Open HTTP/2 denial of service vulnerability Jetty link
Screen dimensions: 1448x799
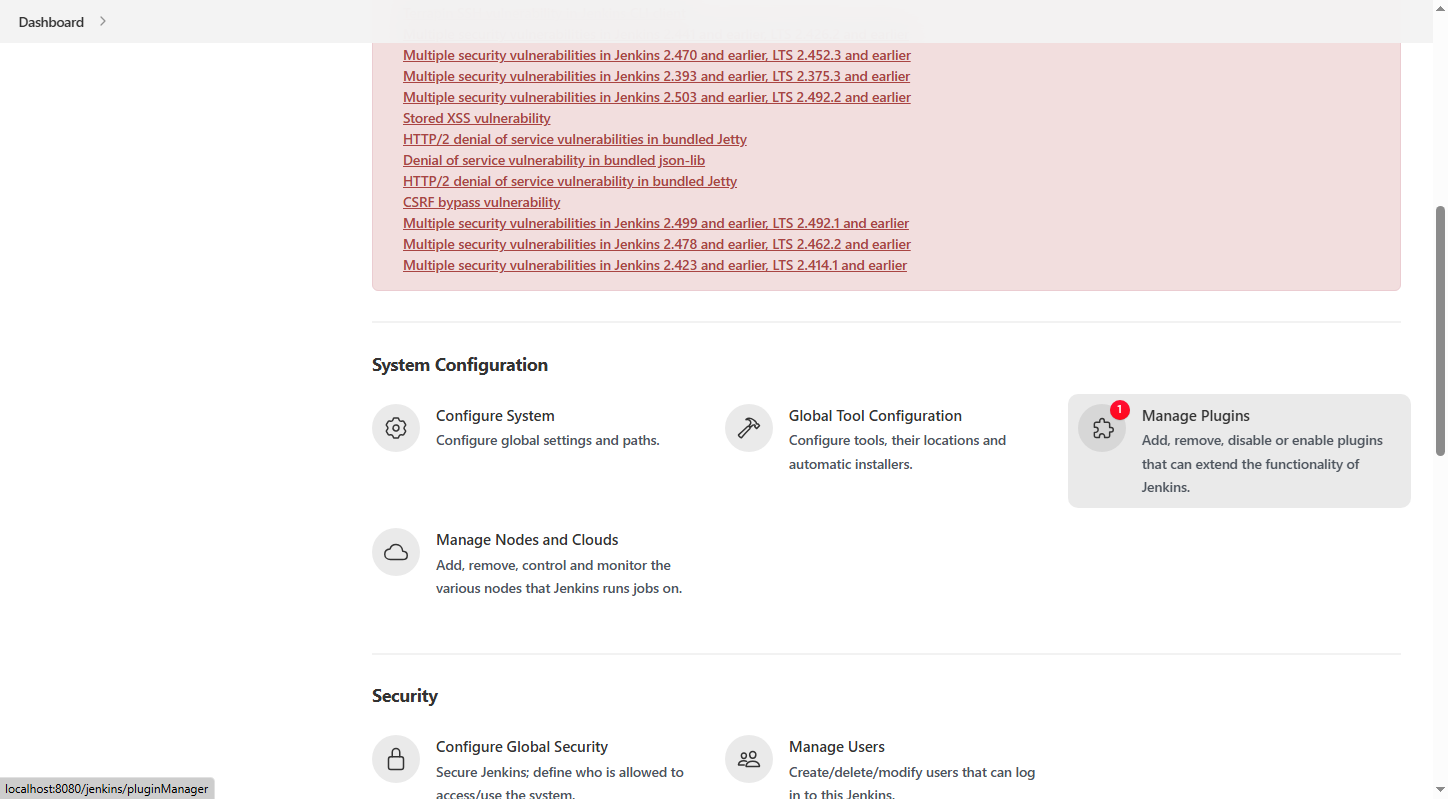[x=570, y=181]
